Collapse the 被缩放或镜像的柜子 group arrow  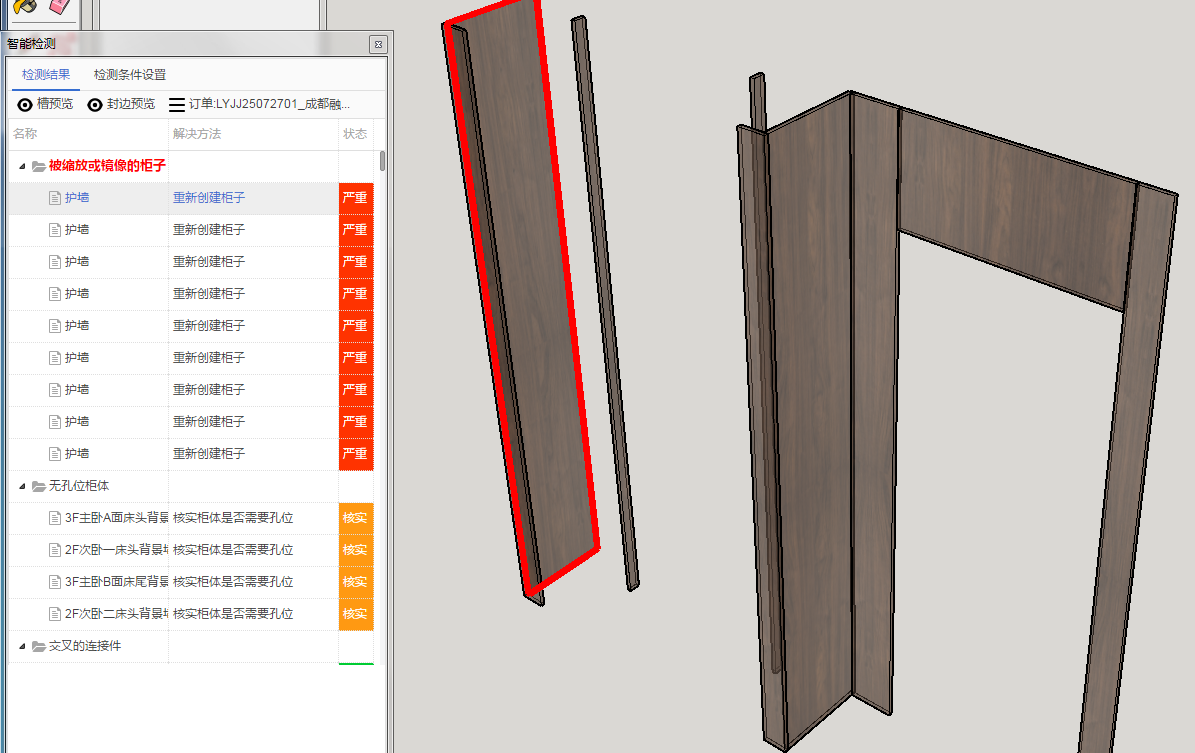coord(22,166)
